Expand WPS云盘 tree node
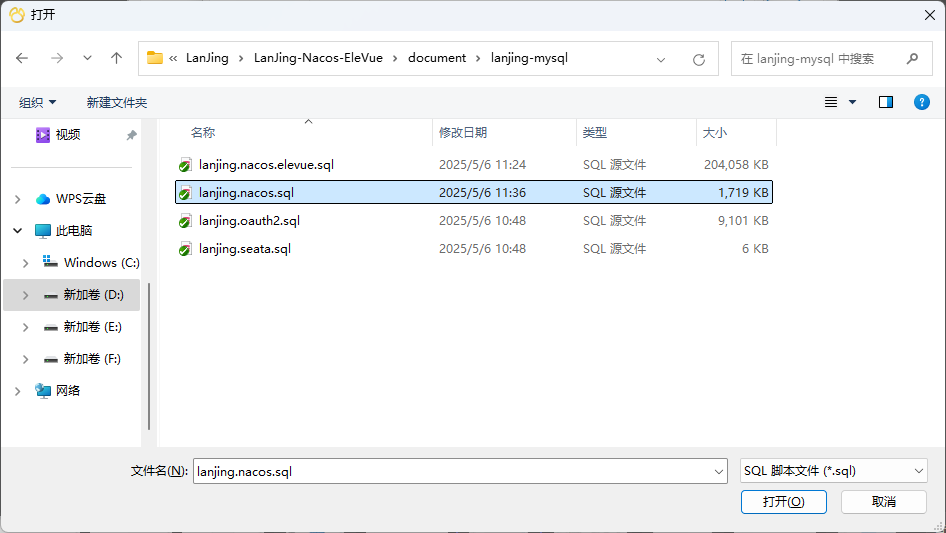This screenshot has height=533, width=946. pyautogui.click(x=17, y=199)
